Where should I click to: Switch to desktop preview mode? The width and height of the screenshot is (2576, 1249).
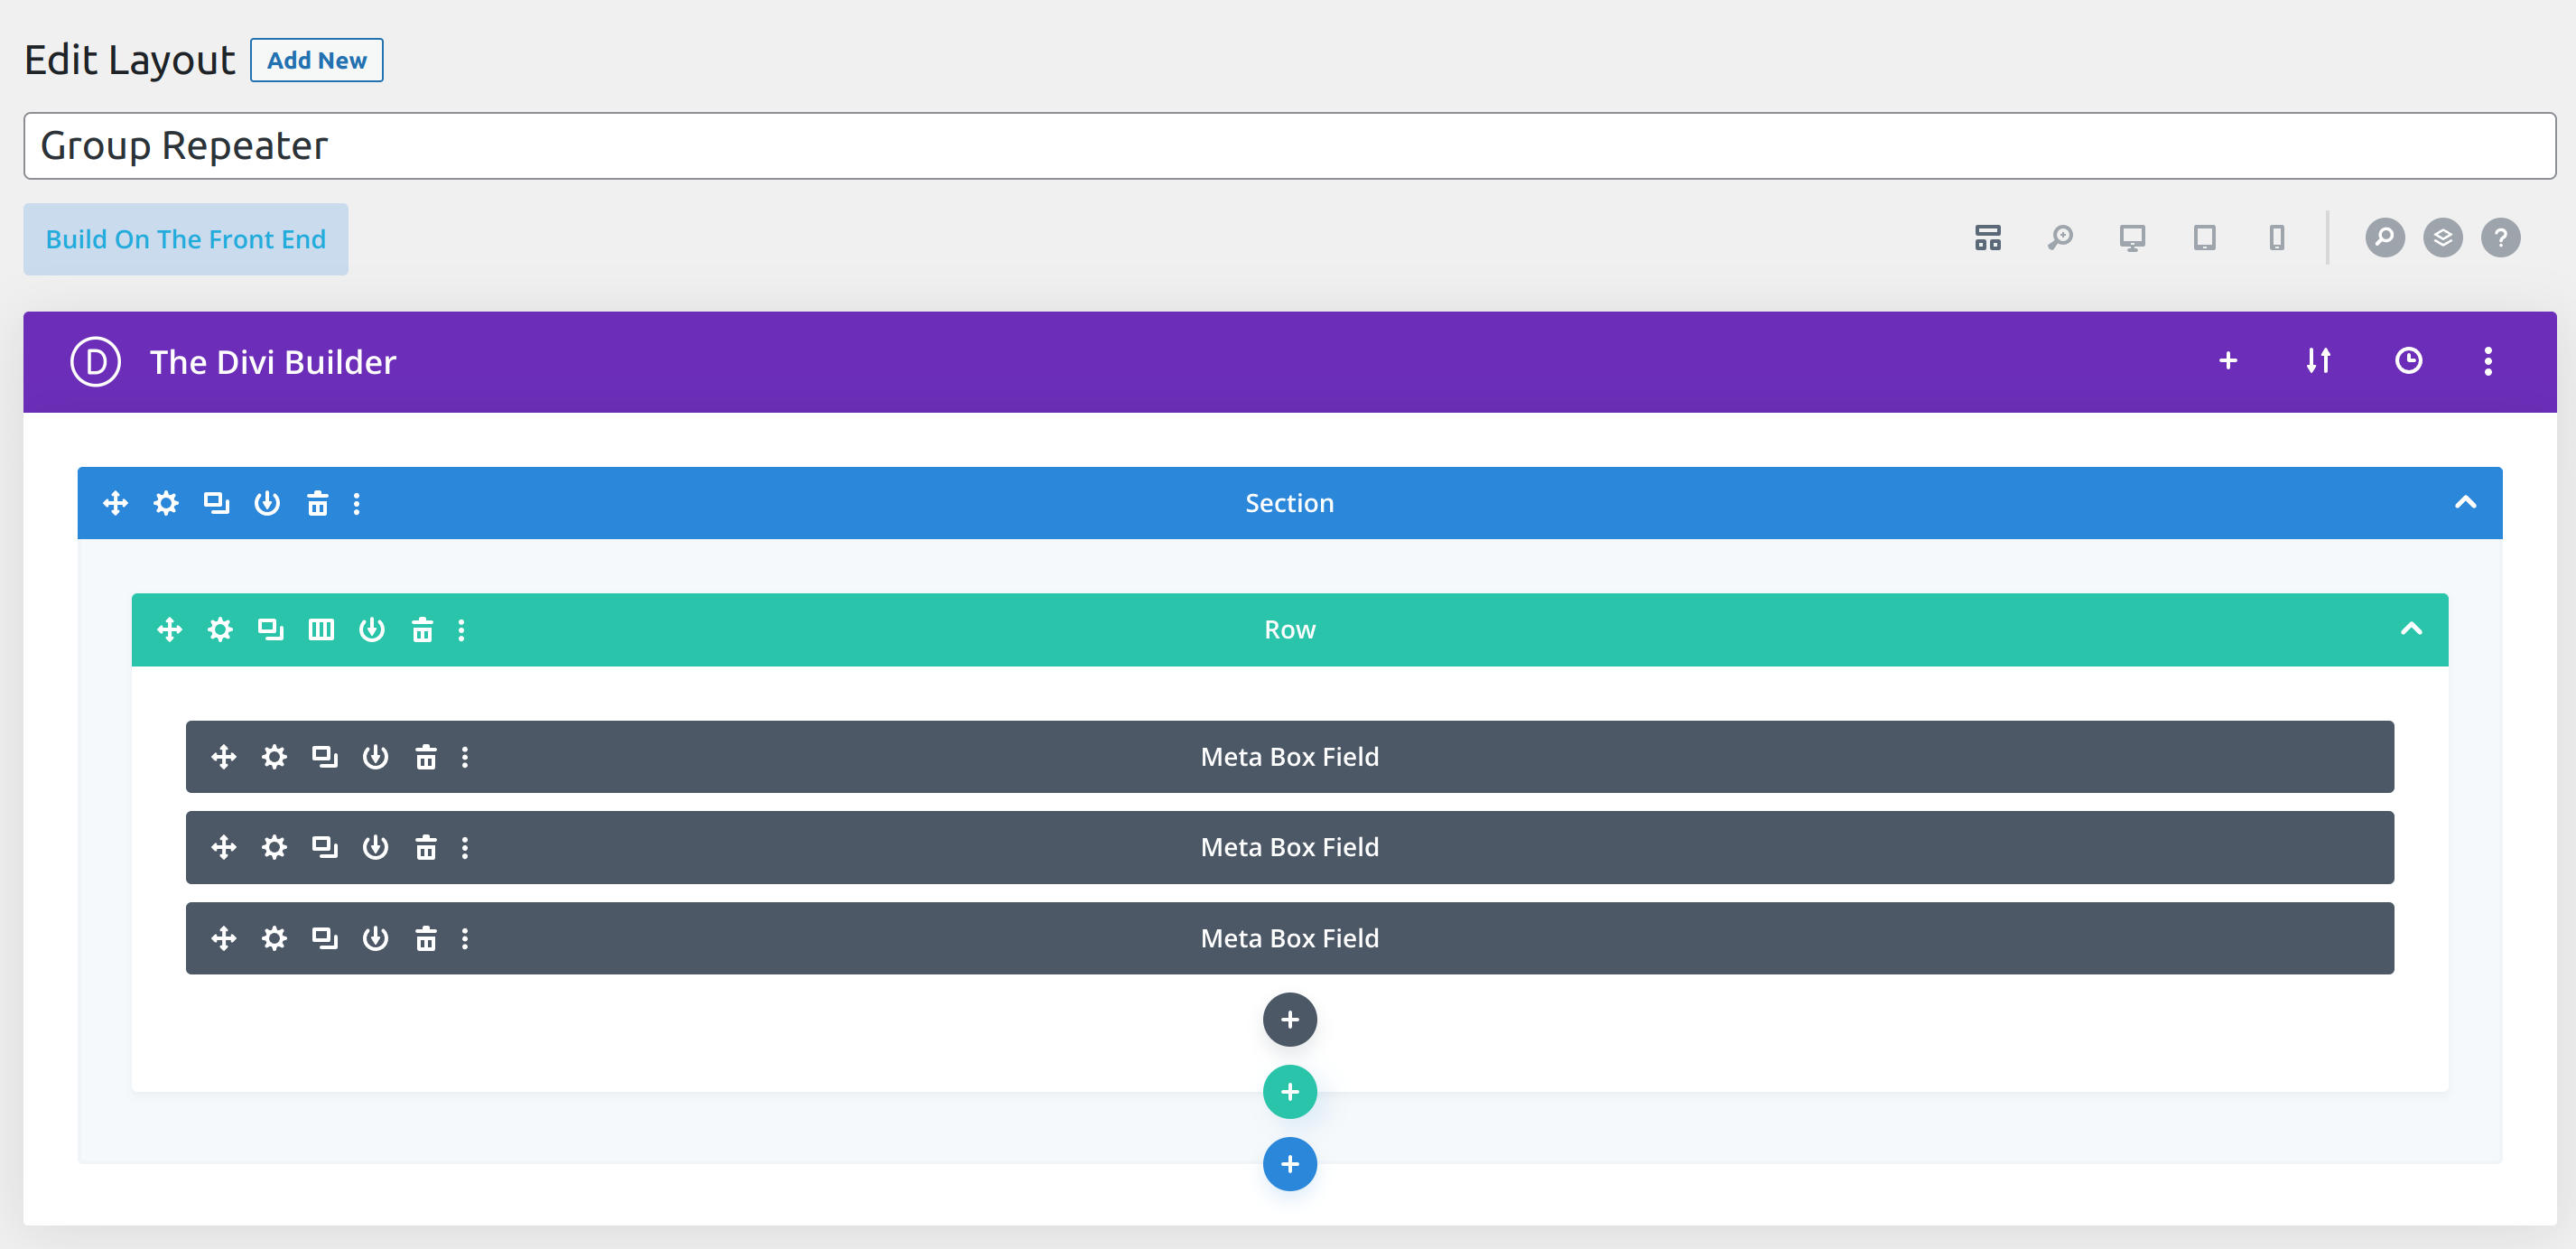tap(2132, 238)
